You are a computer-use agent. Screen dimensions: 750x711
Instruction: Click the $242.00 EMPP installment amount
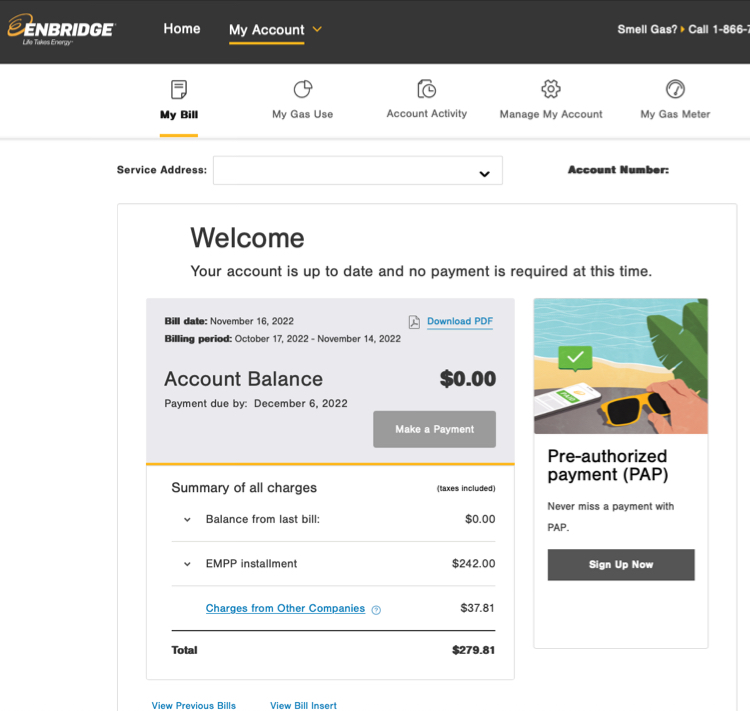click(474, 564)
